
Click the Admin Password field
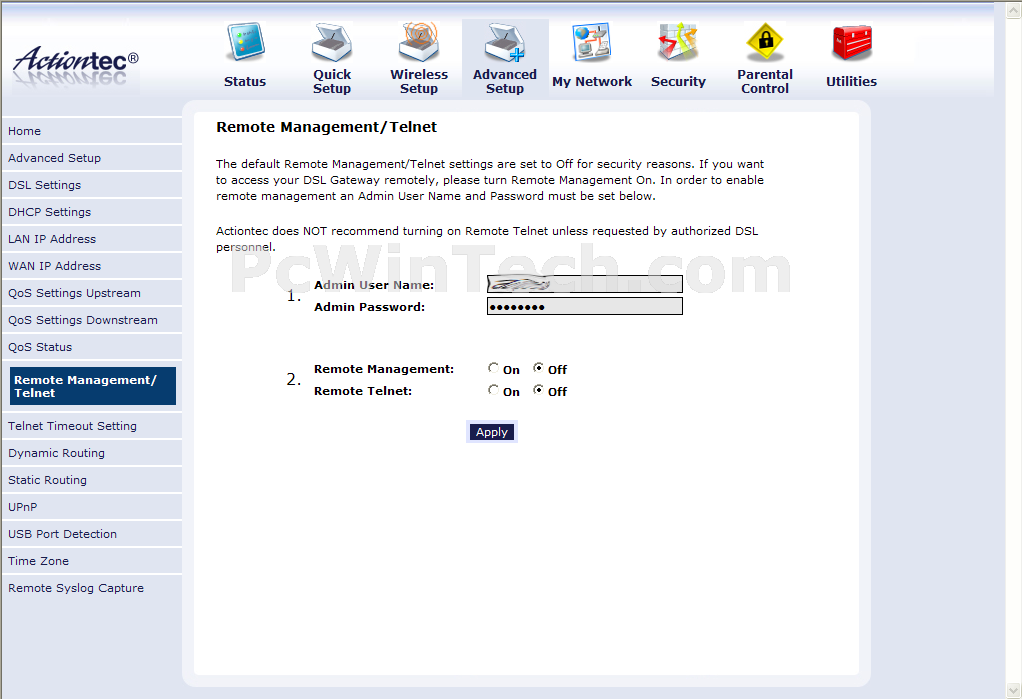pyautogui.click(x=585, y=306)
